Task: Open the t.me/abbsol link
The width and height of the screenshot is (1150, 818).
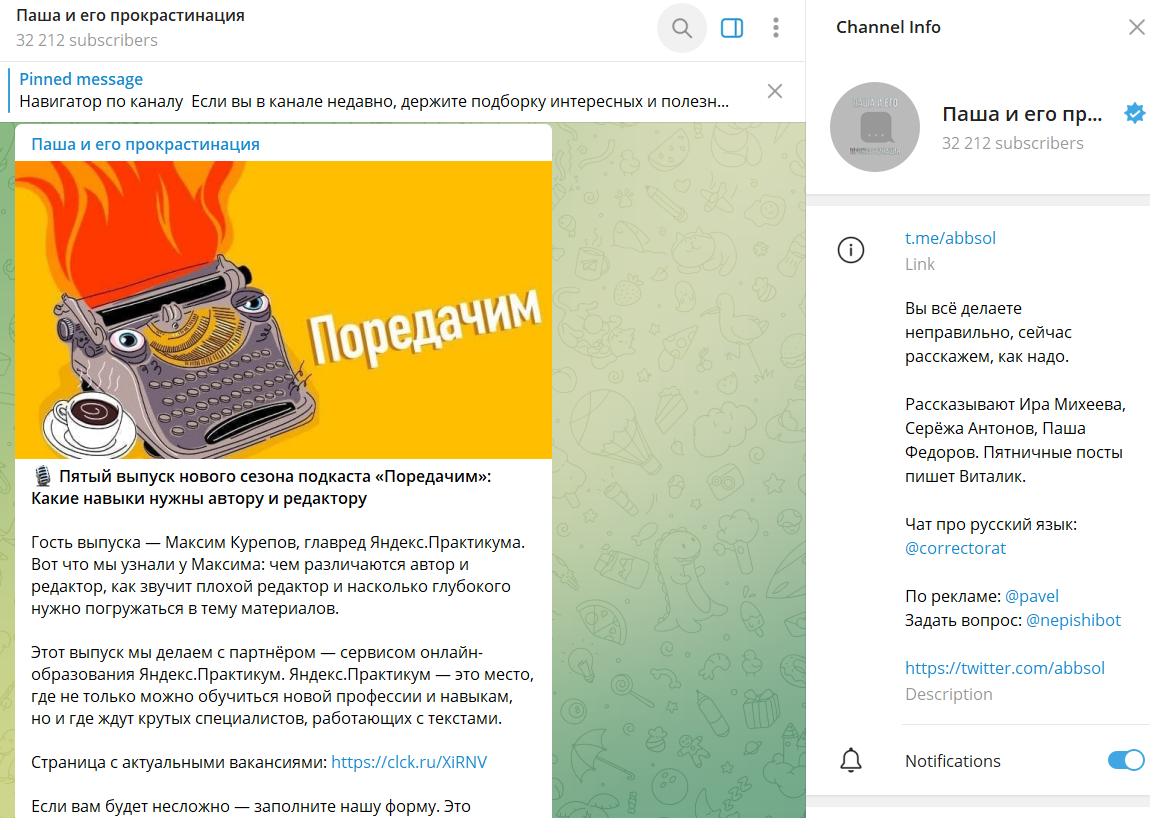Action: (x=950, y=238)
